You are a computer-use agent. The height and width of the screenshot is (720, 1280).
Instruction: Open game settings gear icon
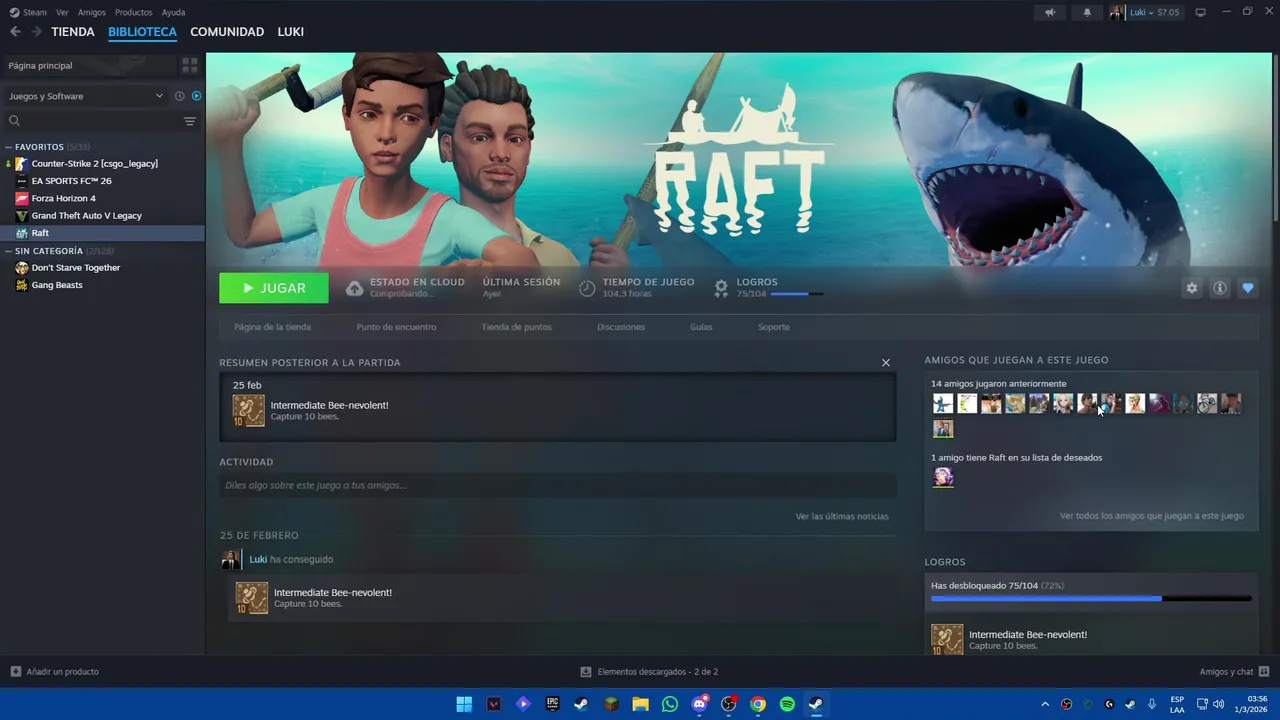click(1191, 288)
